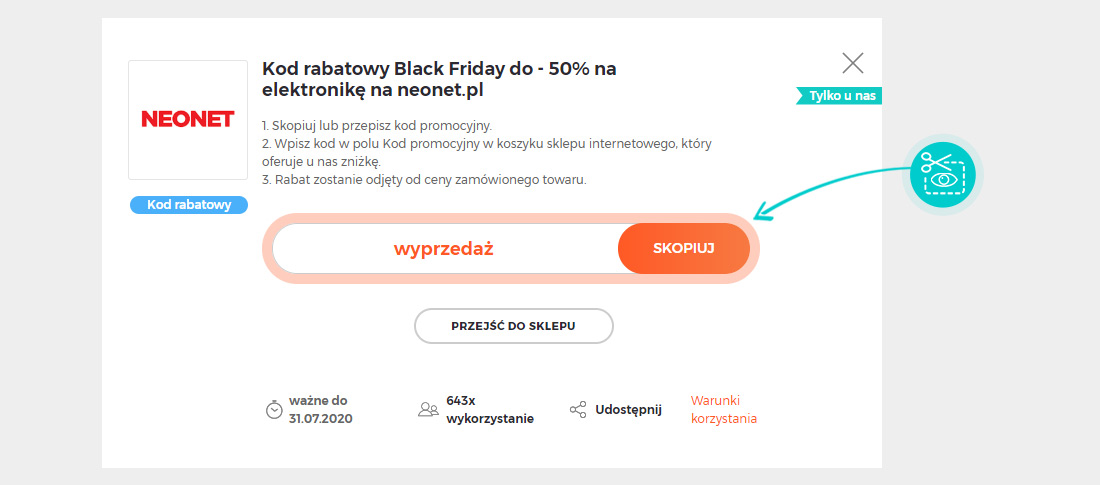Click the Tylko u nas ribbon tag
1100x485 pixels.
point(838,96)
